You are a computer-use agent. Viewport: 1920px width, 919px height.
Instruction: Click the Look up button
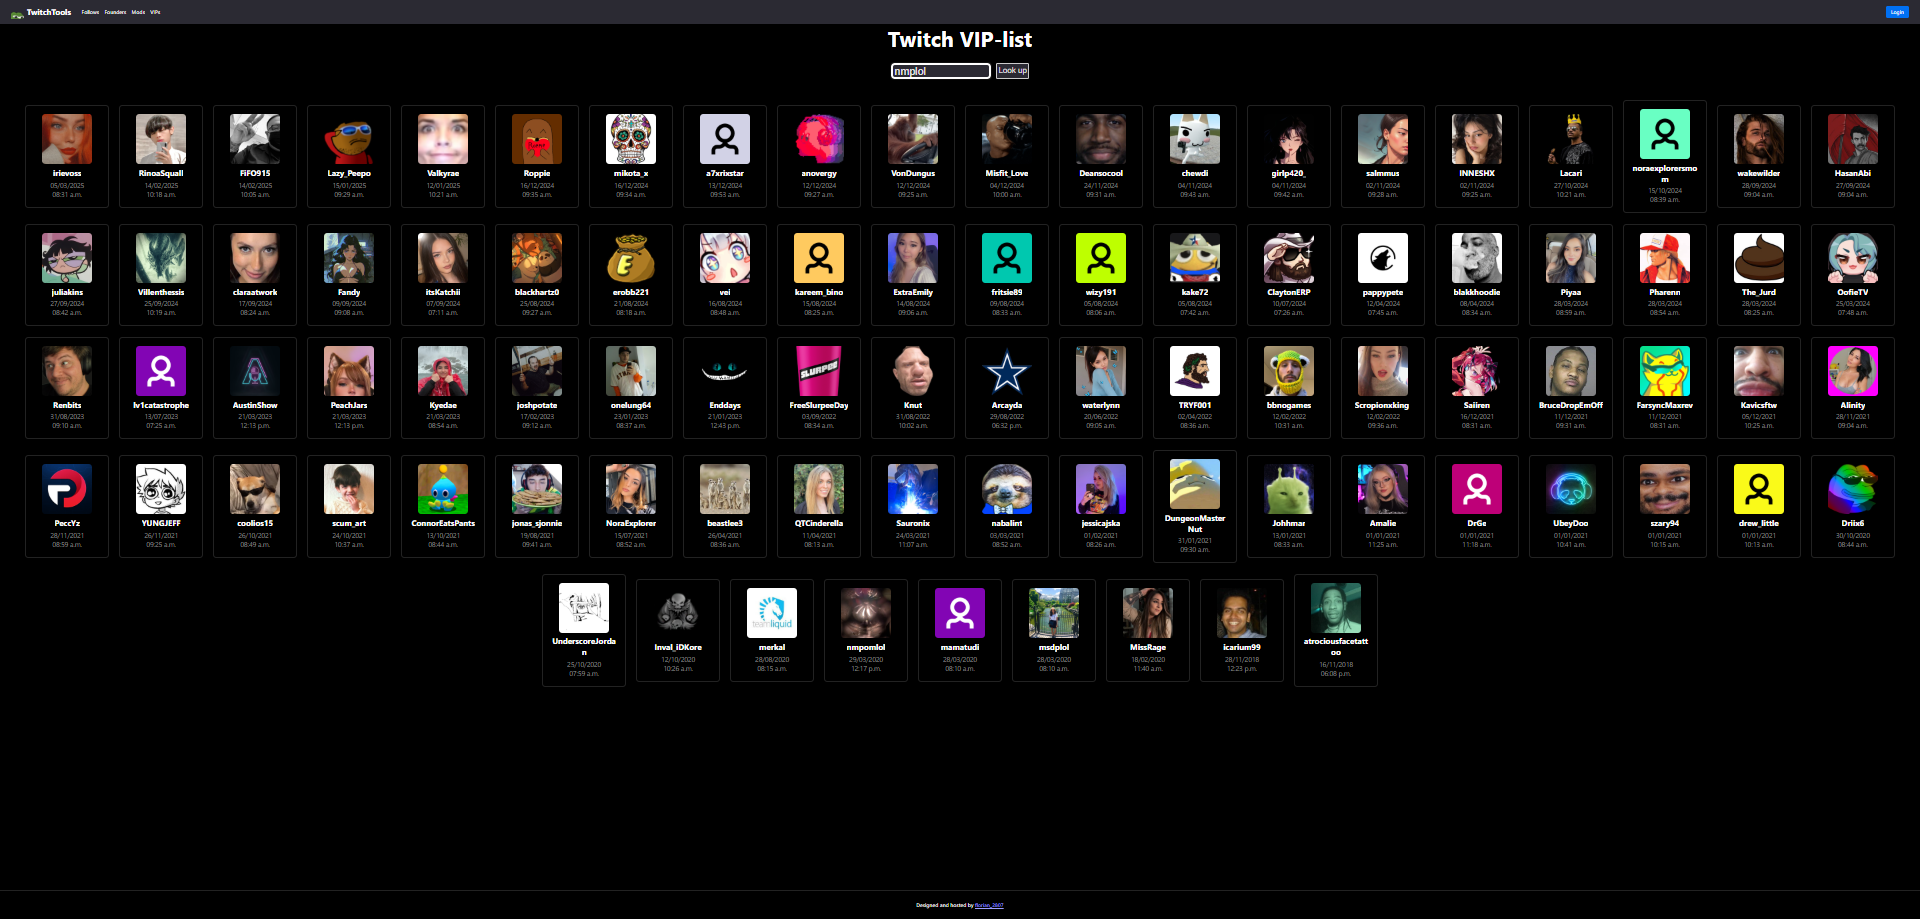click(1012, 71)
